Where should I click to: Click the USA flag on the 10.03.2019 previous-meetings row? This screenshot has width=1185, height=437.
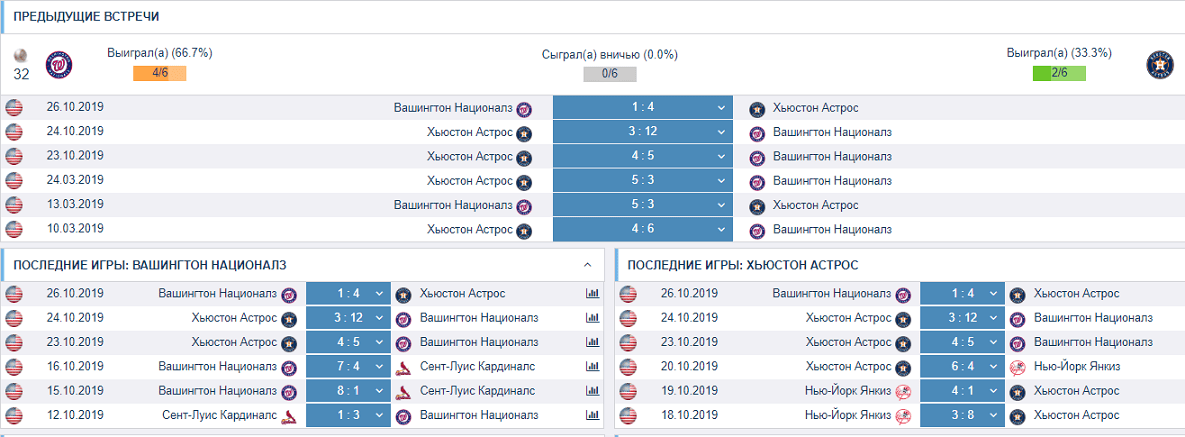[x=14, y=230]
